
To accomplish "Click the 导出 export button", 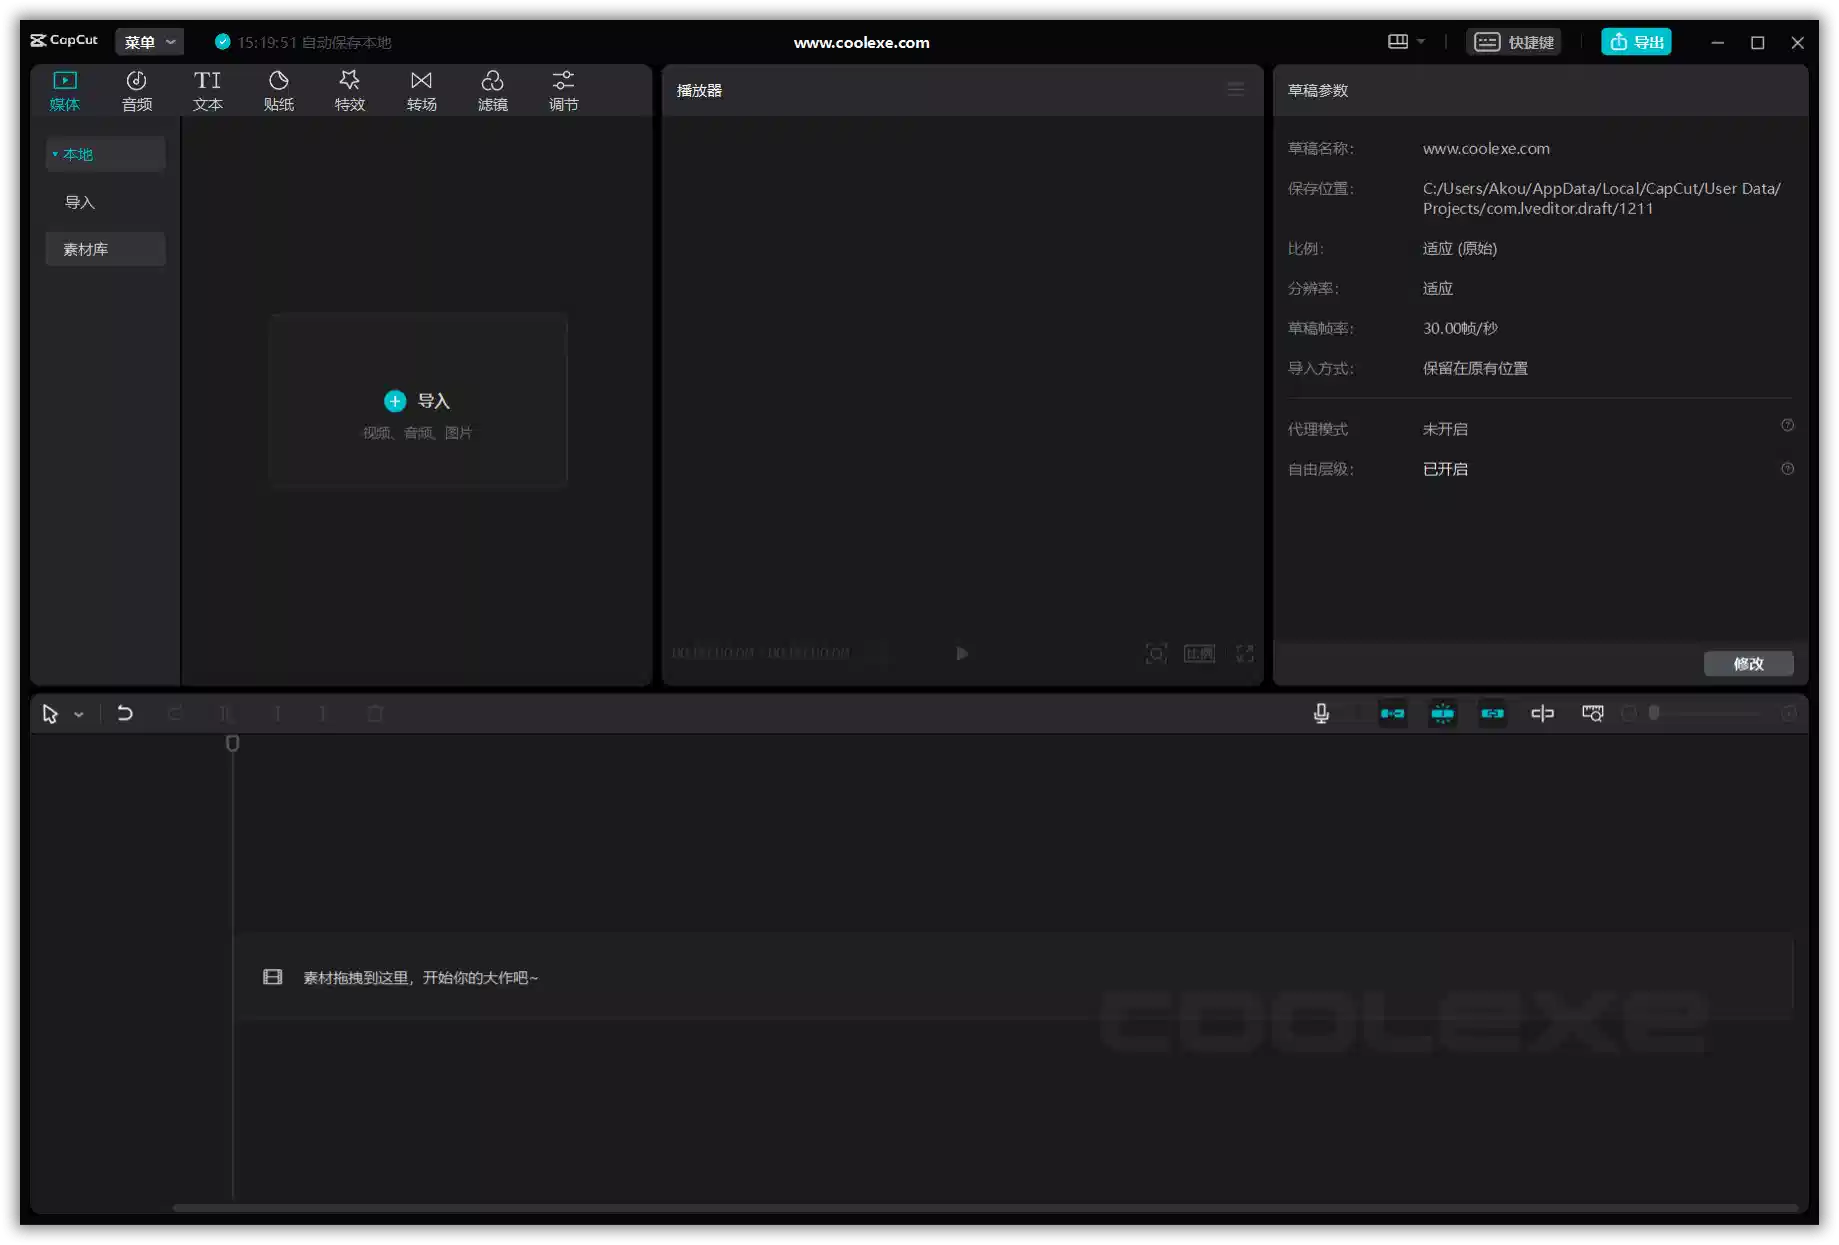I will point(1635,41).
